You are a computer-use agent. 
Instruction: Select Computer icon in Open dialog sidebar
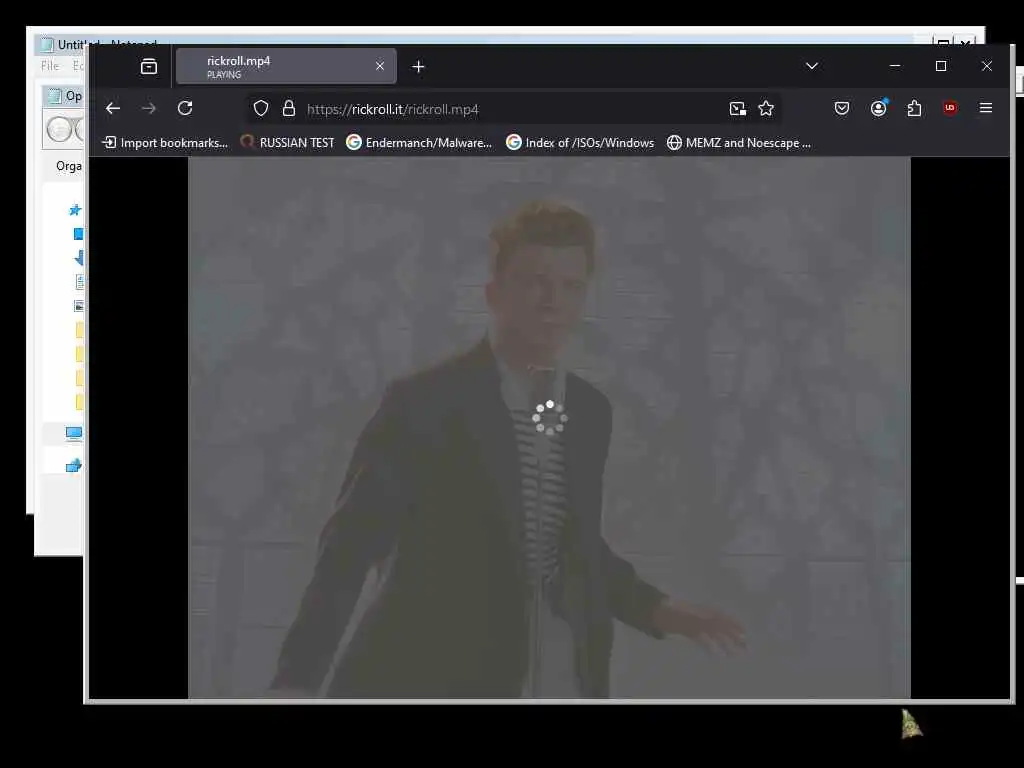point(74,434)
